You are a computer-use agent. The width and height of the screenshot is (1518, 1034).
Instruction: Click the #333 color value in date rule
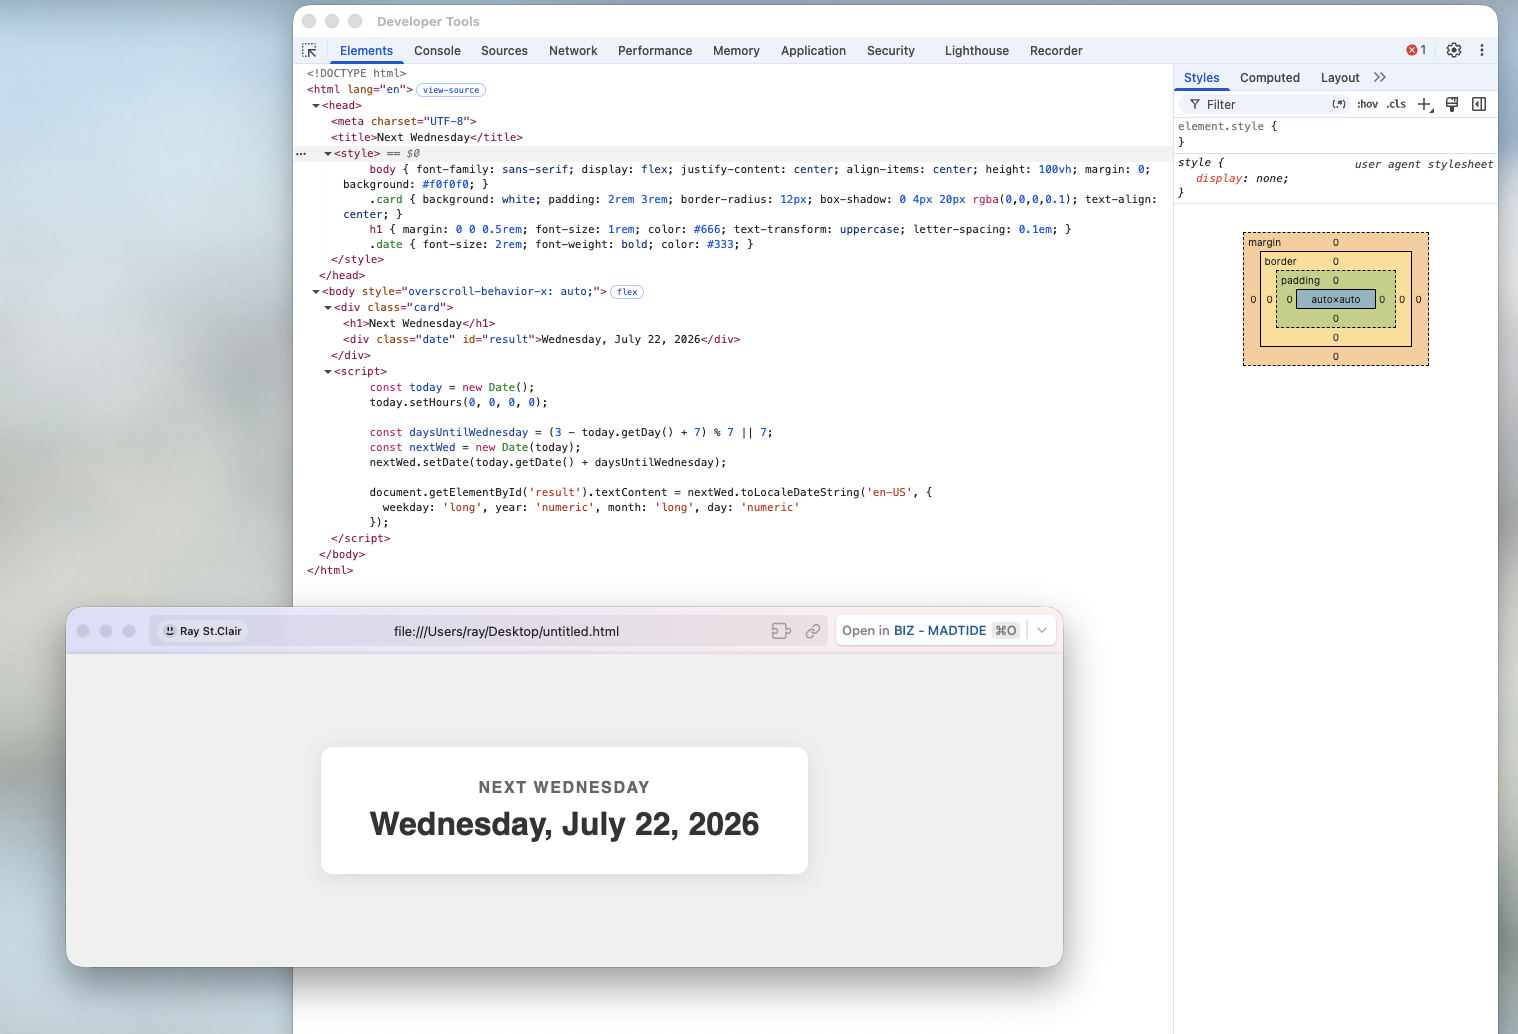pos(720,245)
